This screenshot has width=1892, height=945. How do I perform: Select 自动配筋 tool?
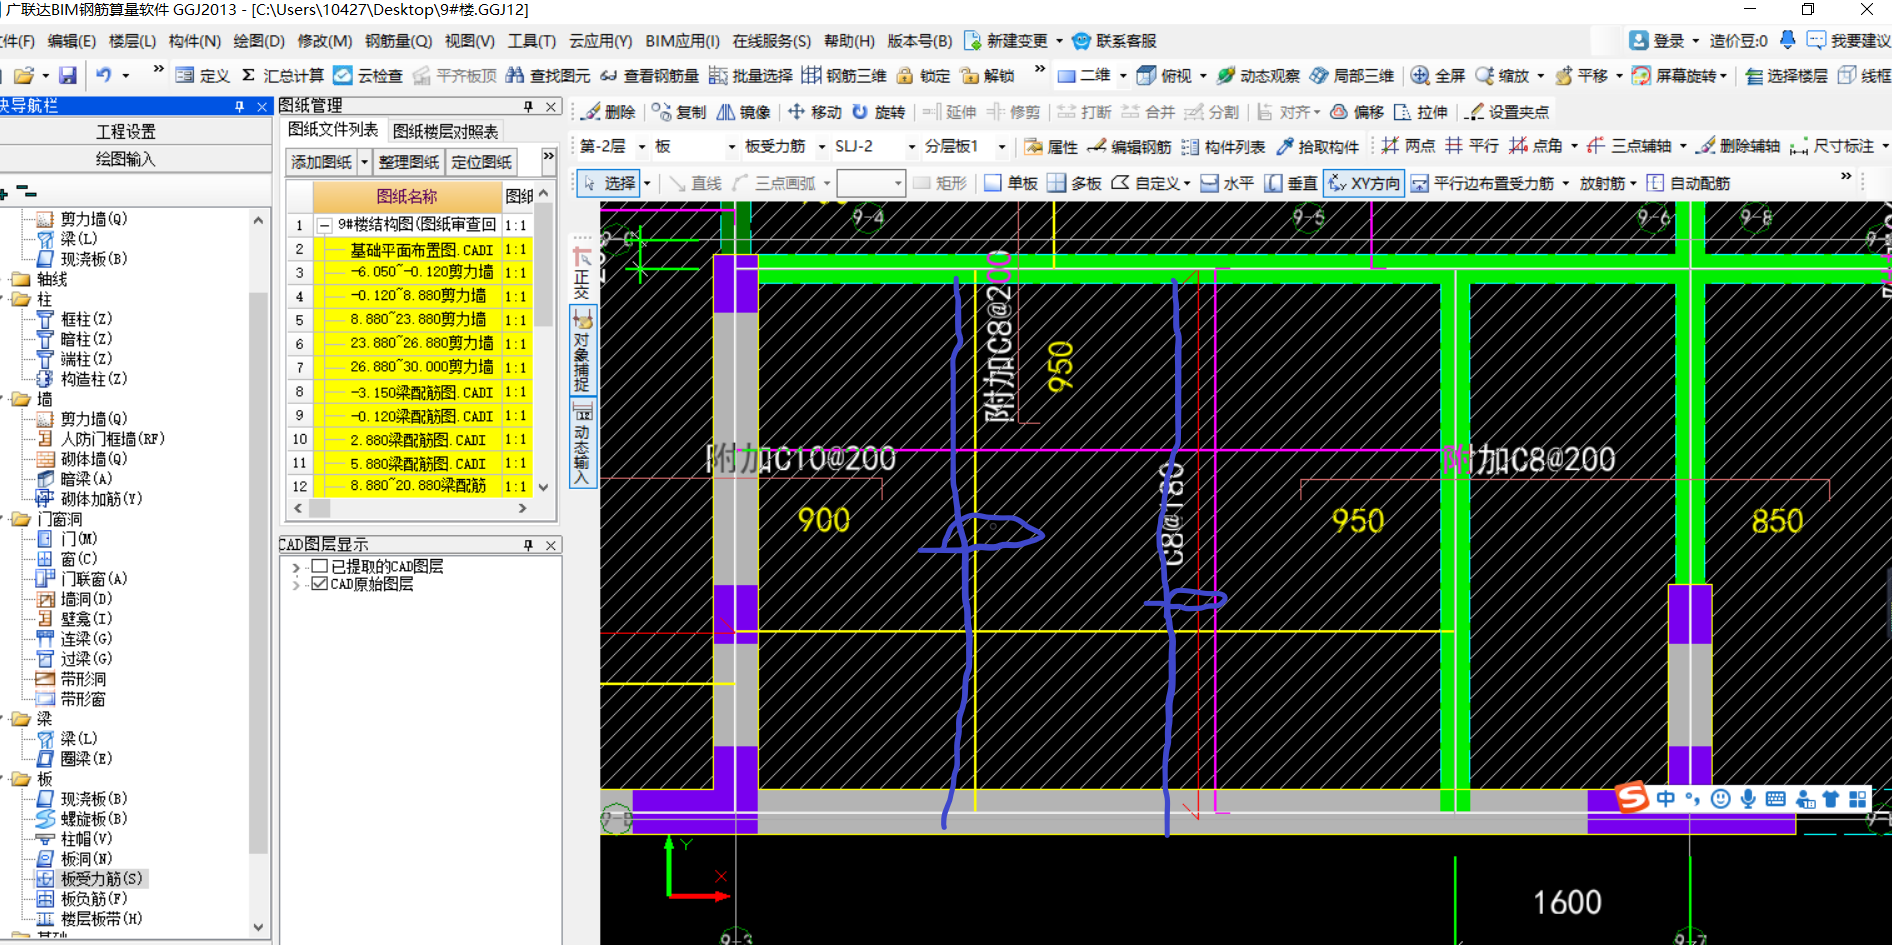[x=1688, y=183]
